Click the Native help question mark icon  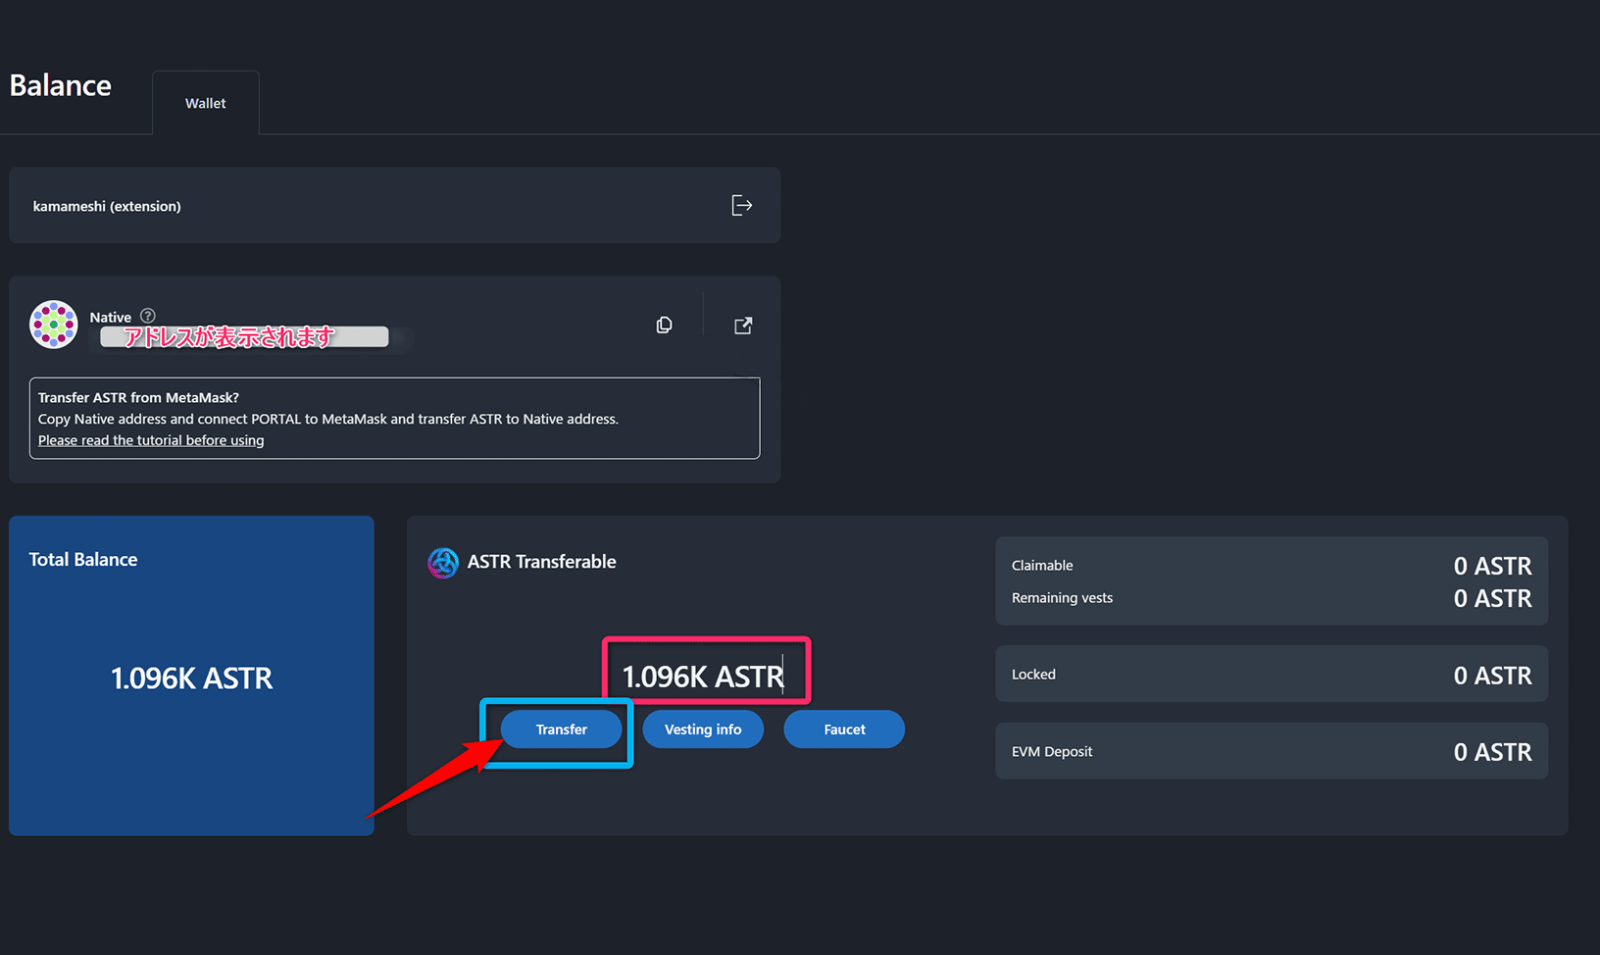[x=148, y=316]
